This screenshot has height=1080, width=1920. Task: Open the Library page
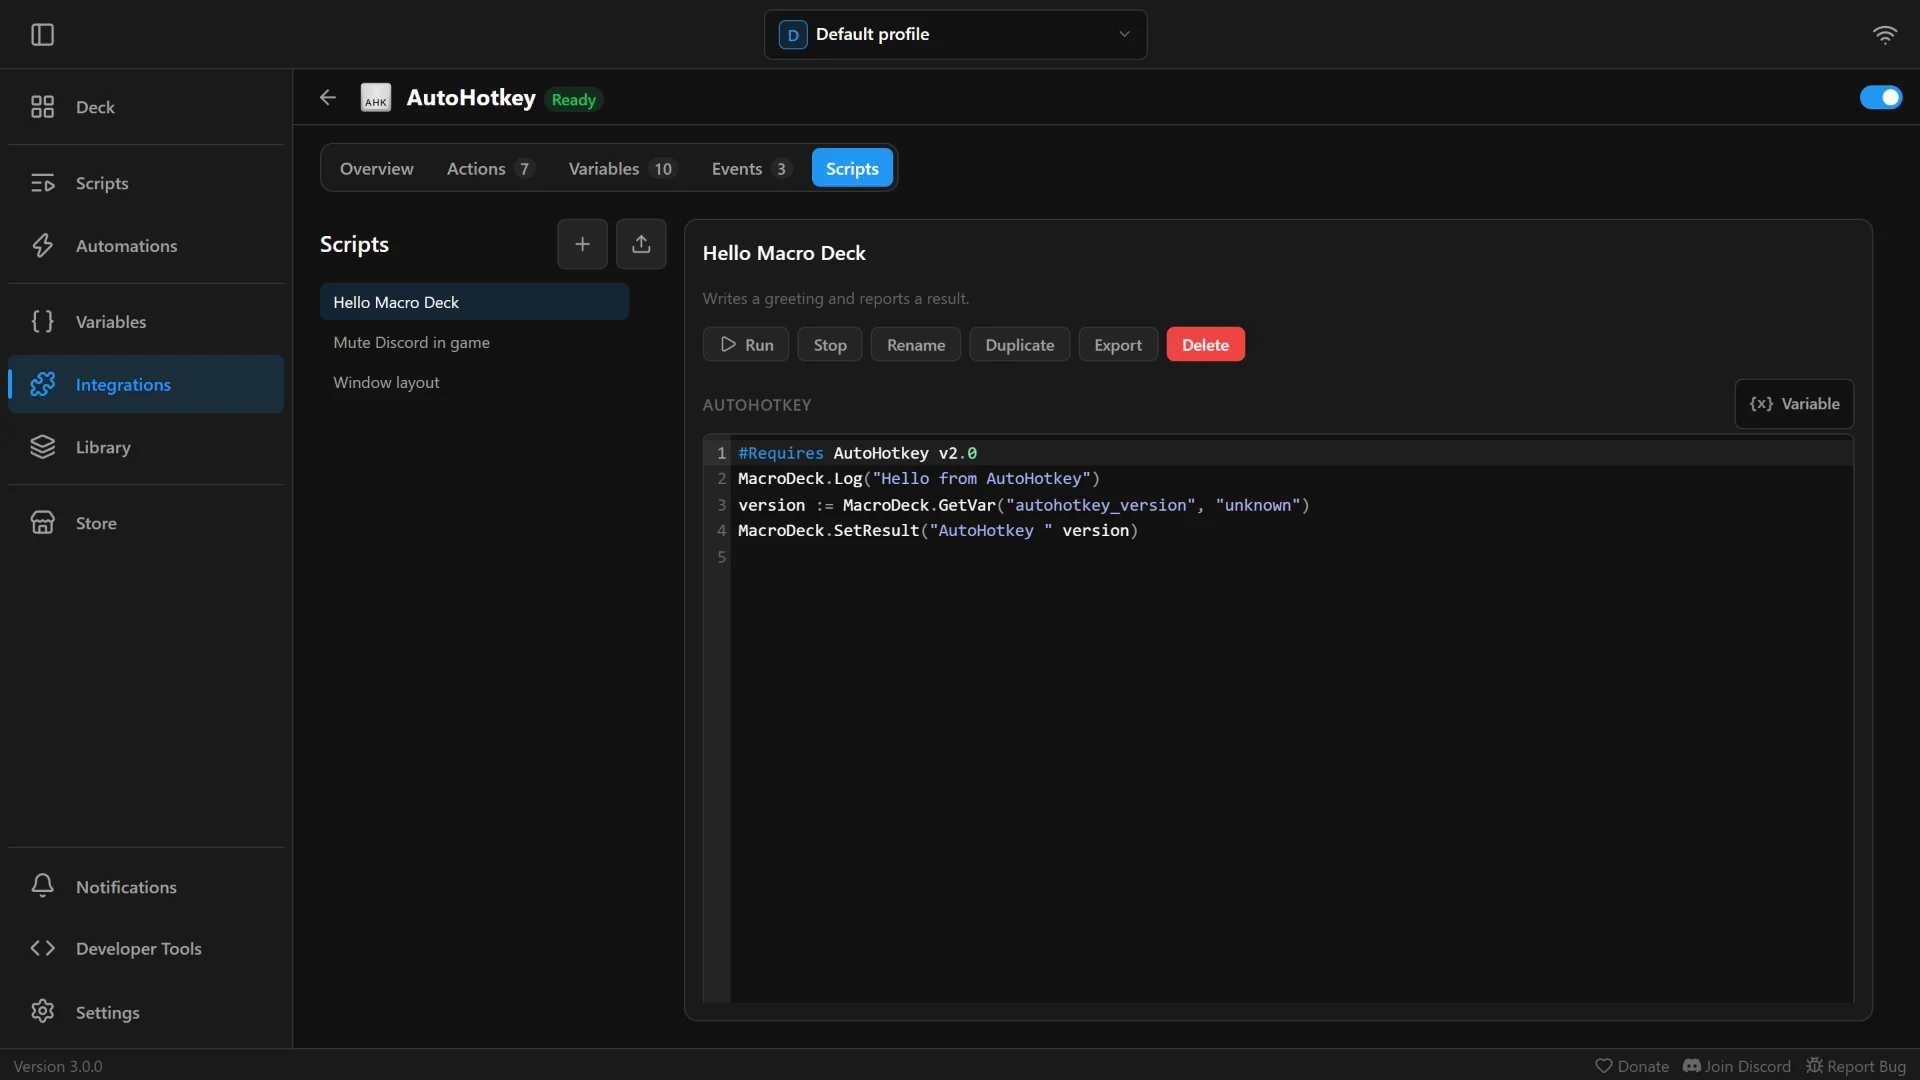146,447
